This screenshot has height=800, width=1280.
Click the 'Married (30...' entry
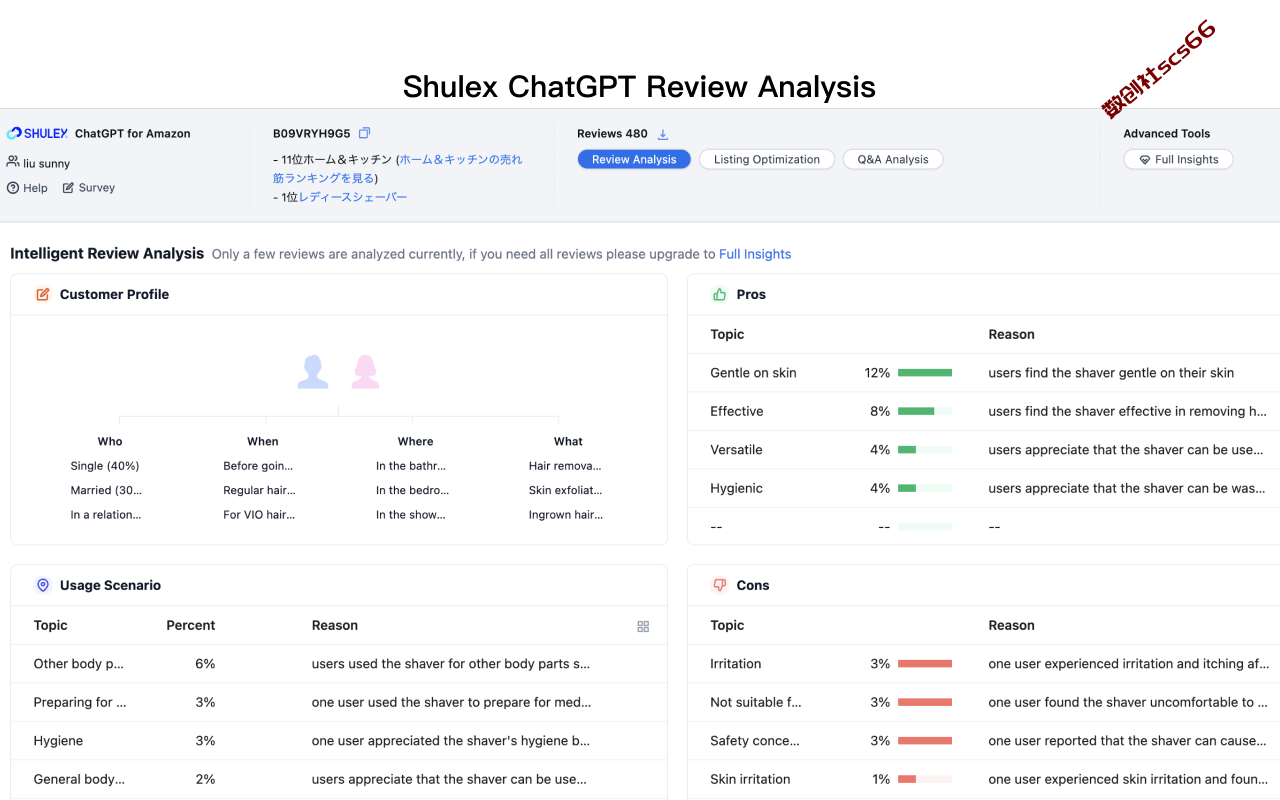point(106,490)
